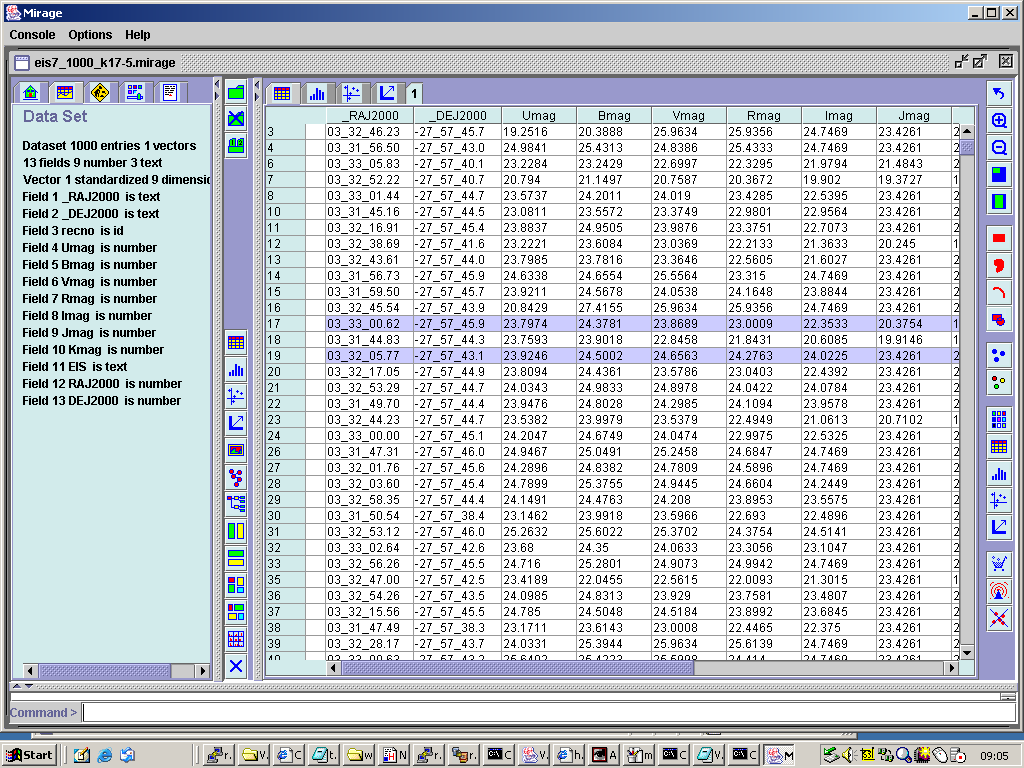Click the blue X icon at toolbar bottom

(x=236, y=666)
